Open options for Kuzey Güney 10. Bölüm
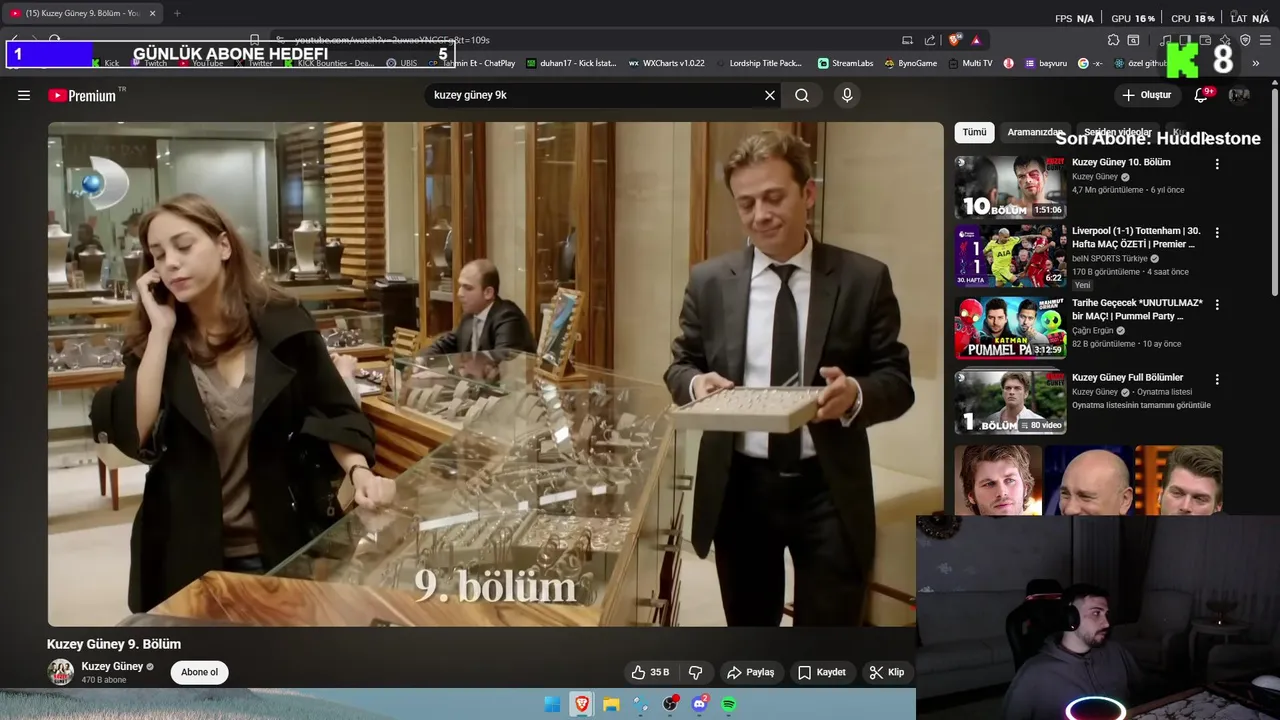The width and height of the screenshot is (1280, 720). pos(1217,164)
